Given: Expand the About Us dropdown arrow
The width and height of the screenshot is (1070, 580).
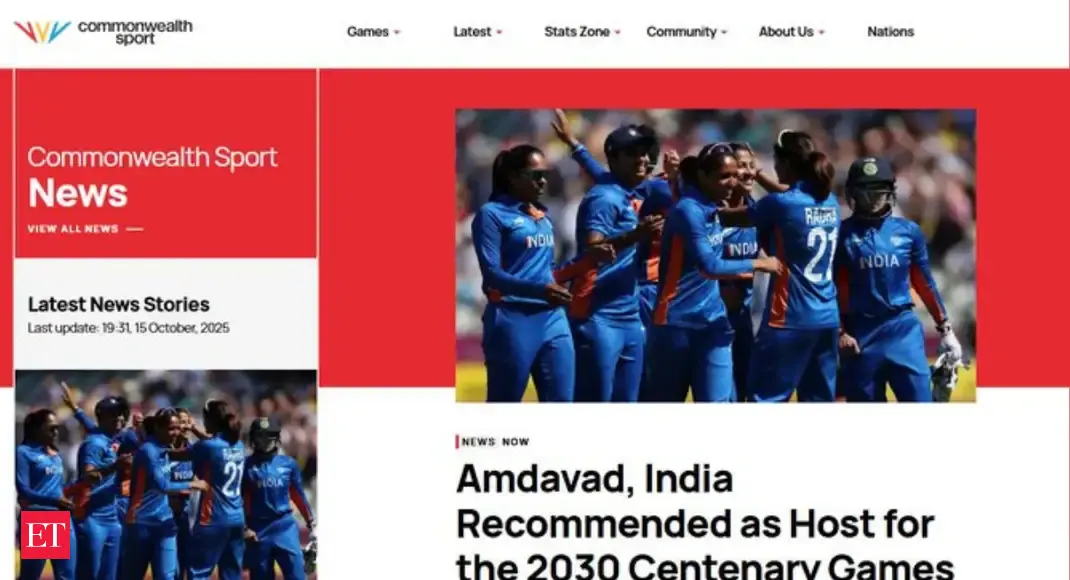Looking at the screenshot, I should point(822,32).
